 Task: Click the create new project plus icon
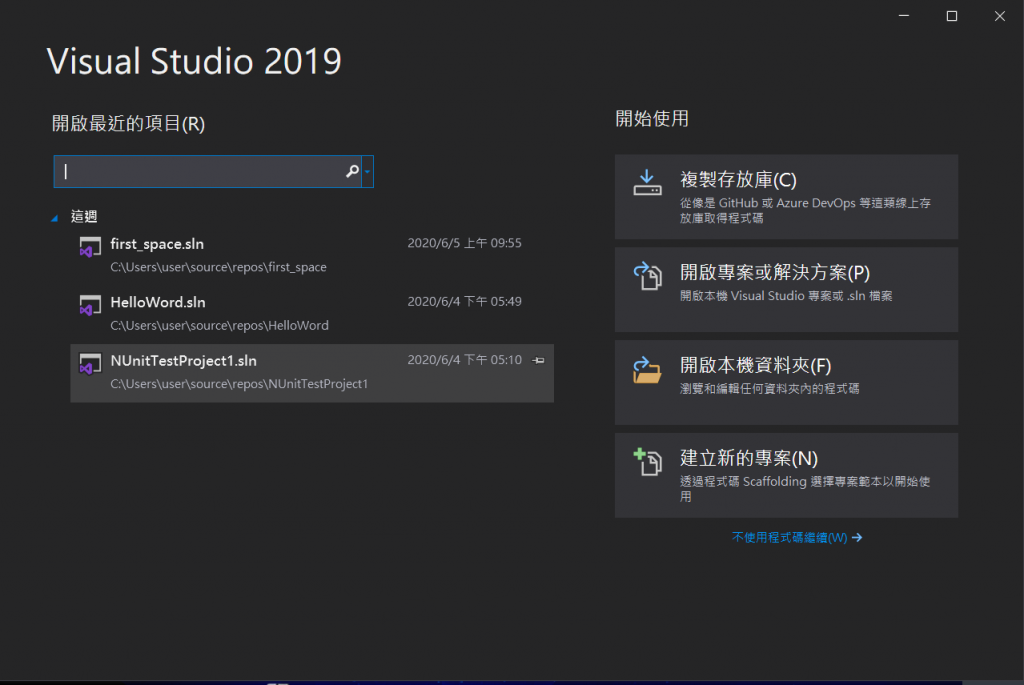coord(647,462)
